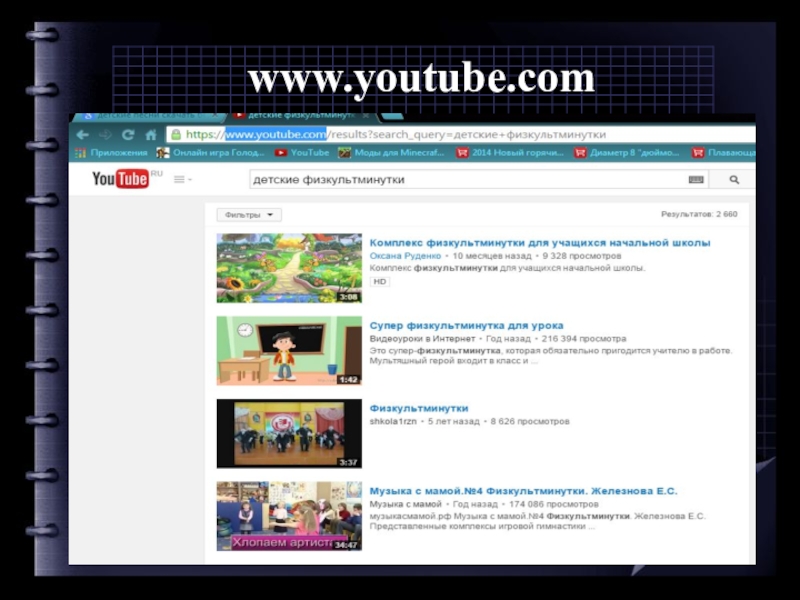Switch to the детские песни скачать tab
800x600 pixels.
click(x=148, y=117)
